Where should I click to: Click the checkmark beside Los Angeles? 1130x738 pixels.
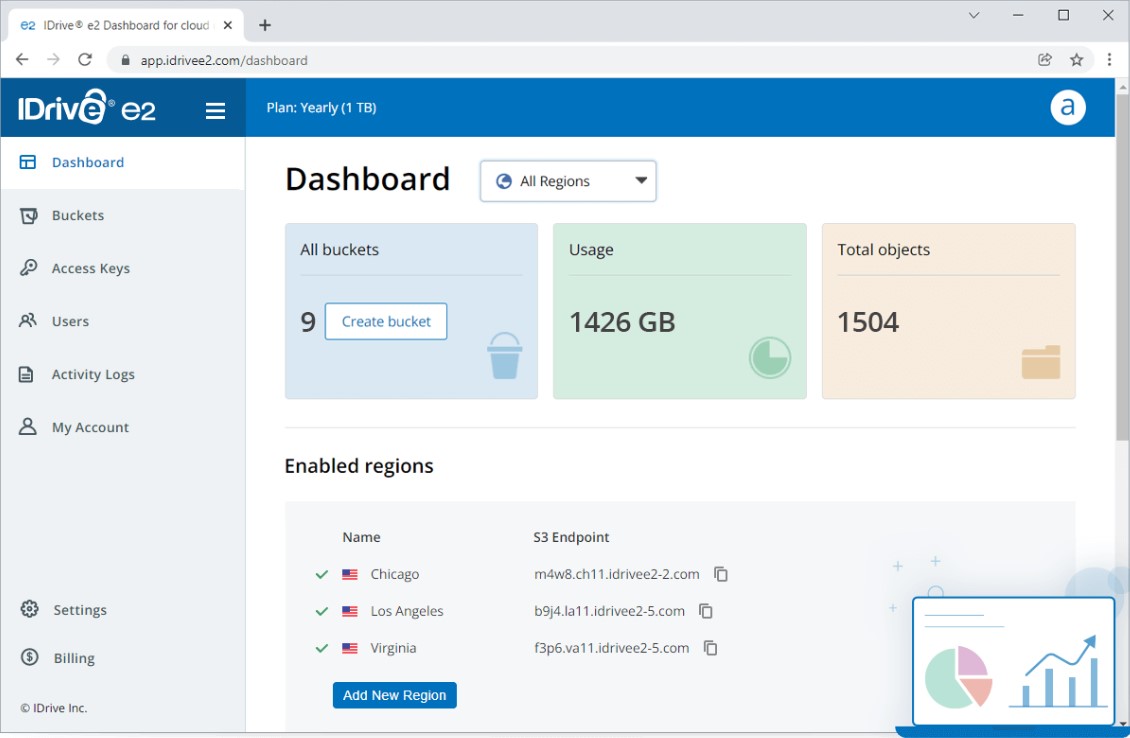point(321,611)
